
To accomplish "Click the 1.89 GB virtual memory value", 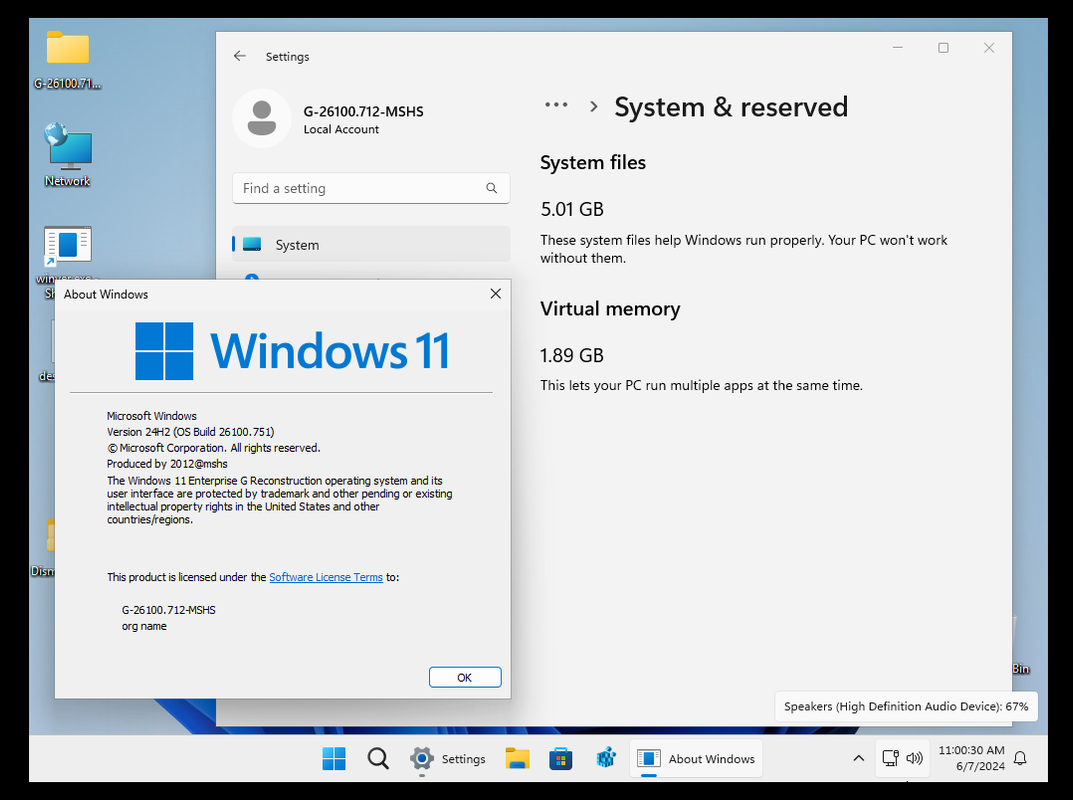I will click(572, 356).
